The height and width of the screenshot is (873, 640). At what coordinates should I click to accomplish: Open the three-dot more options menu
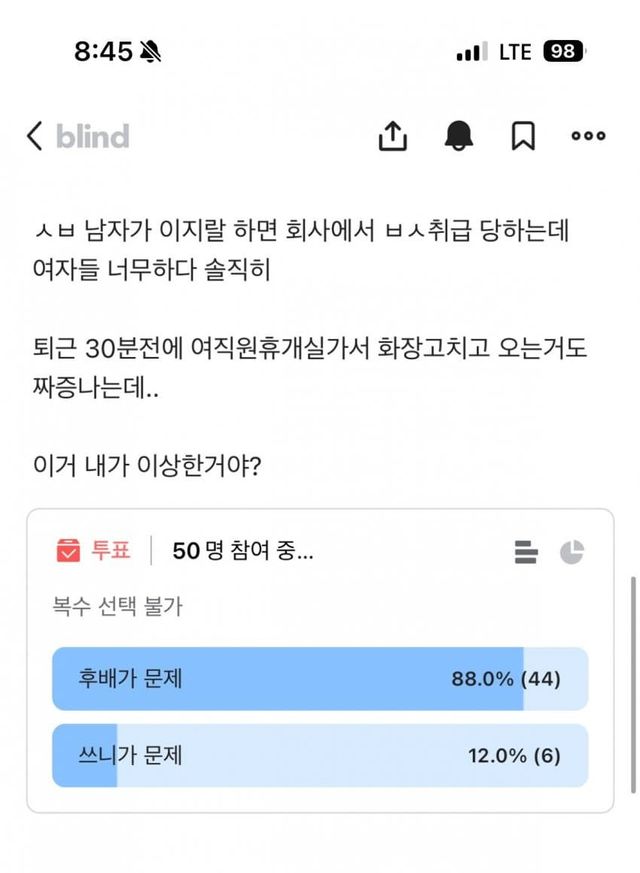588,136
